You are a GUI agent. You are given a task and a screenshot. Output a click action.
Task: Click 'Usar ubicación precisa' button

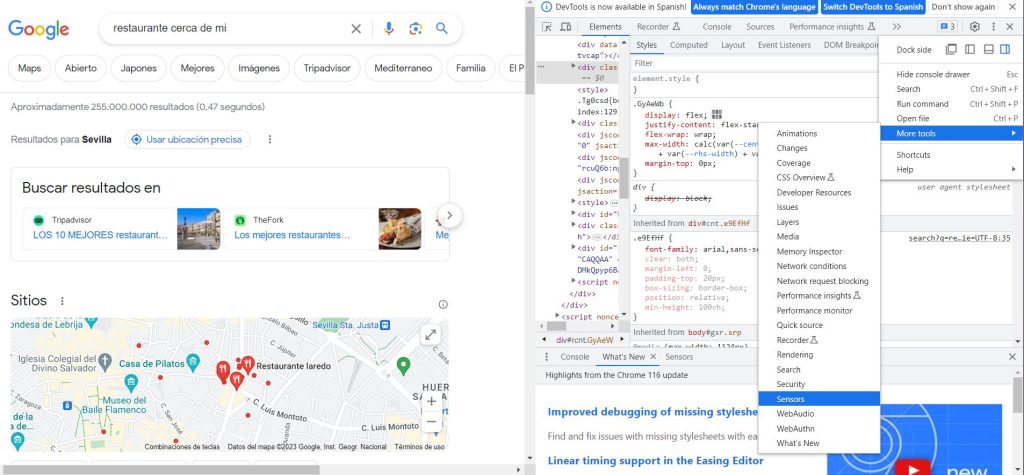[187, 139]
